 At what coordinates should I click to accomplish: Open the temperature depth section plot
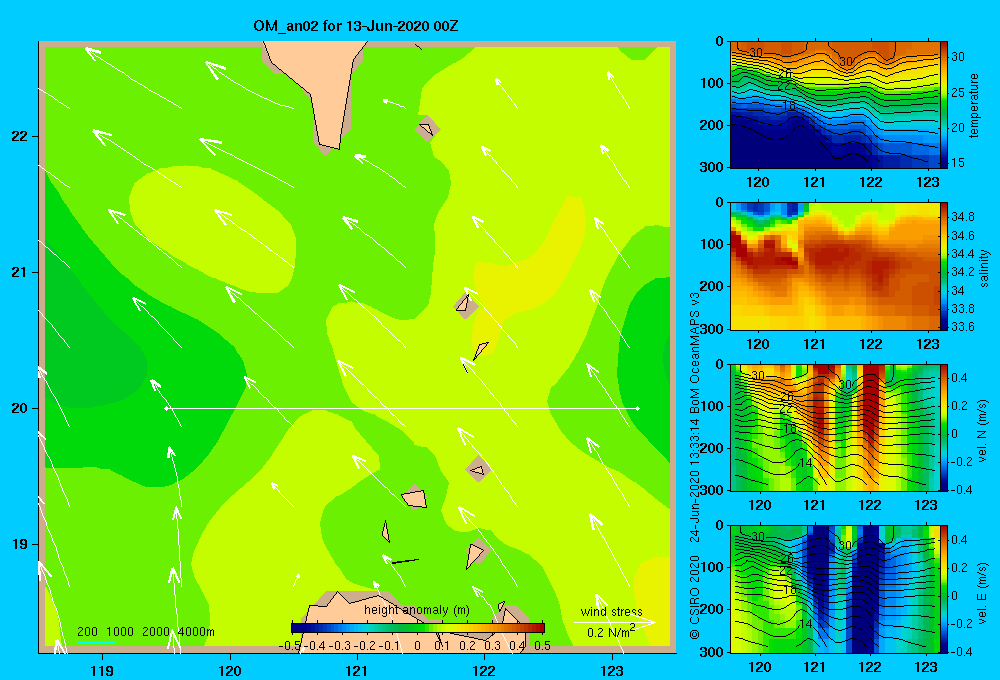(835, 105)
